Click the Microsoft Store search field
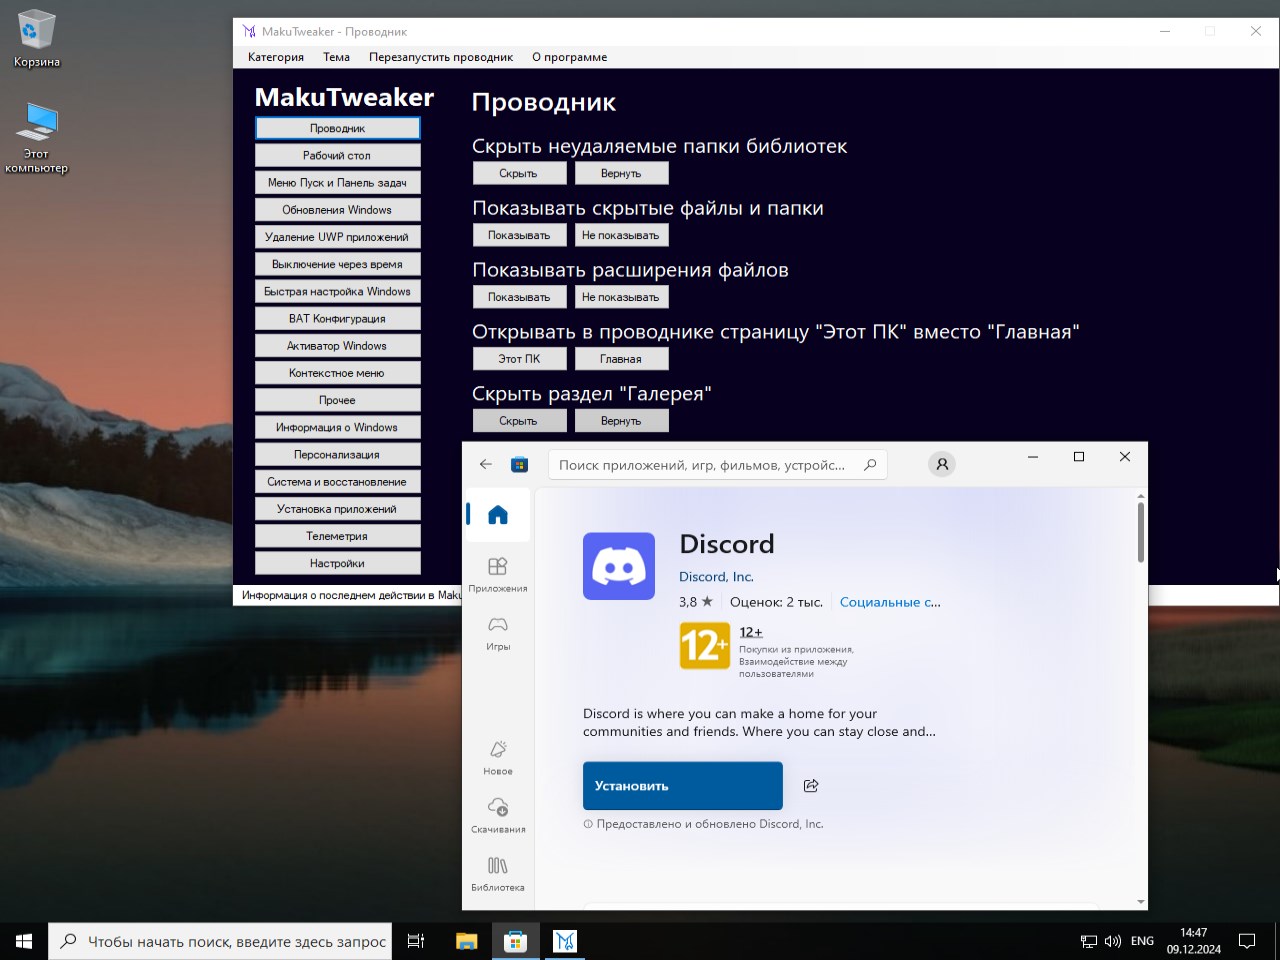This screenshot has width=1280, height=960. [x=717, y=464]
